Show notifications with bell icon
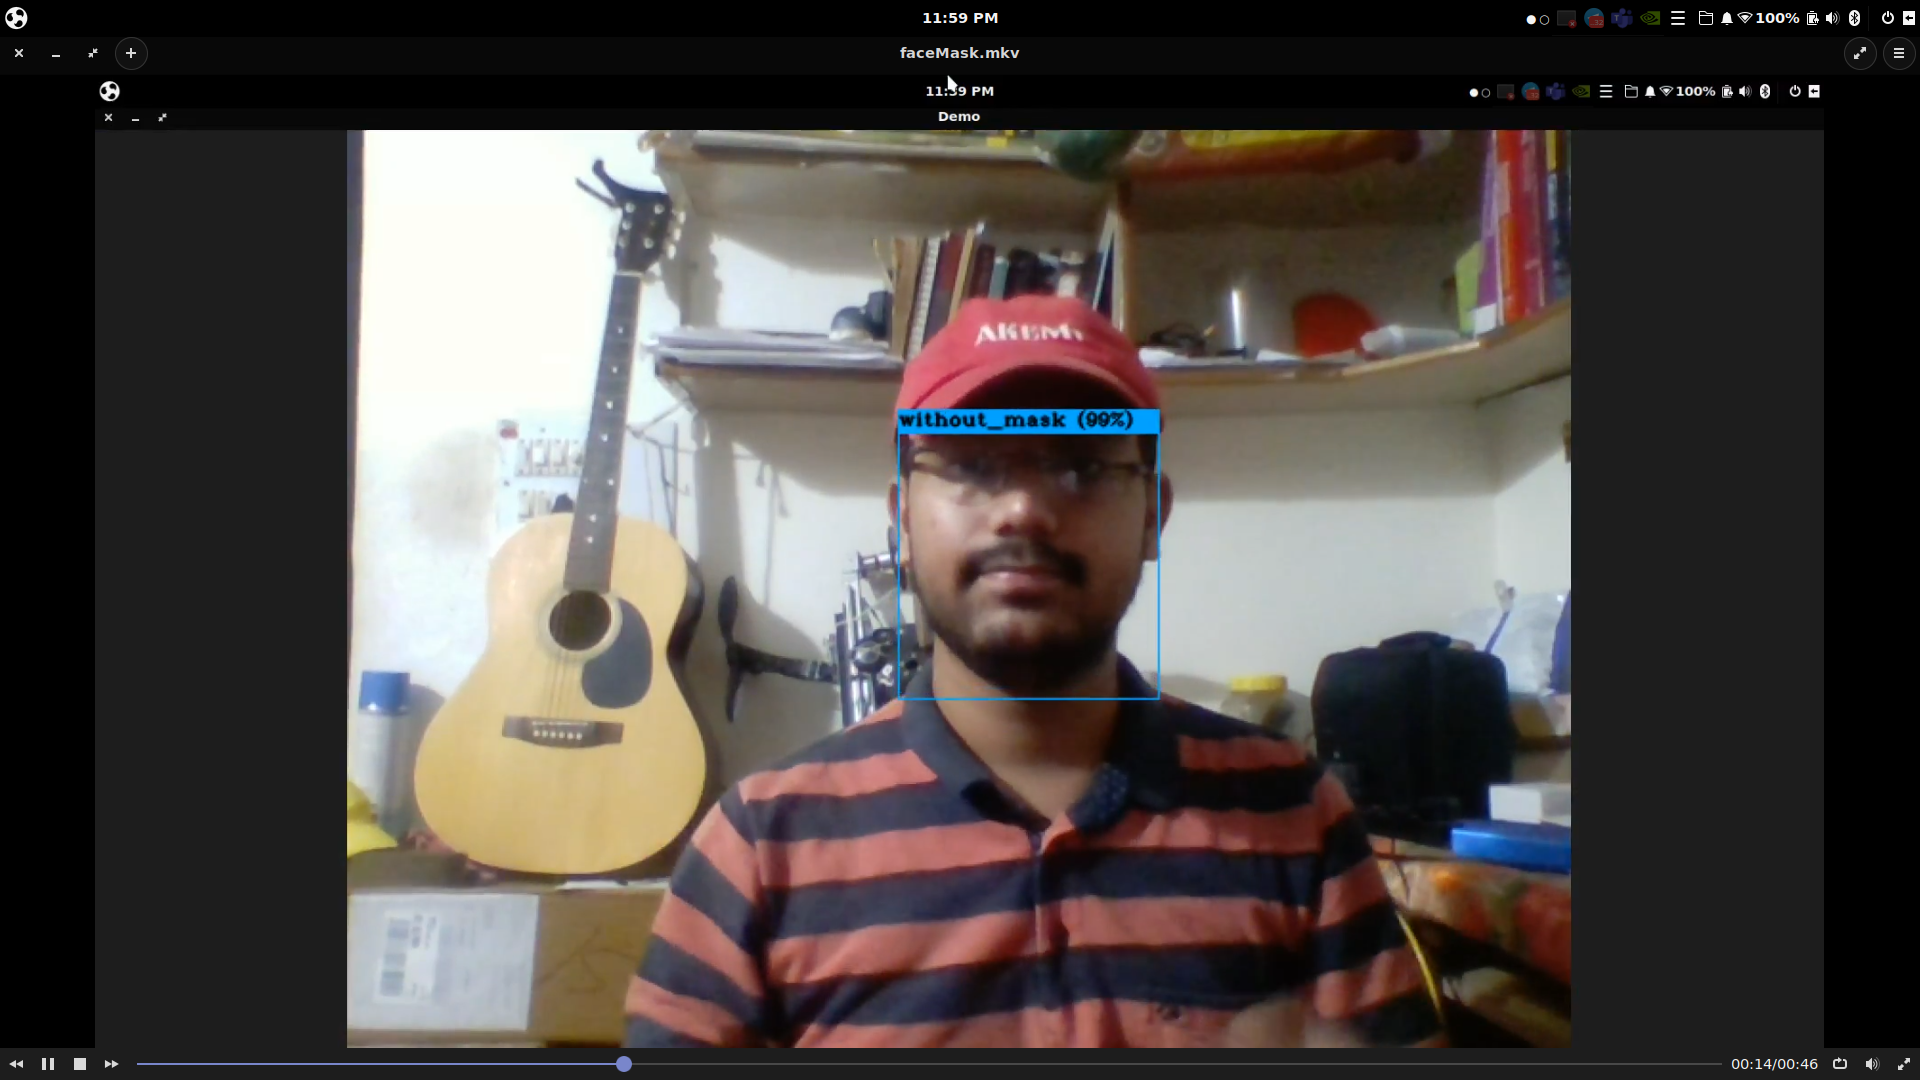 tap(1726, 18)
